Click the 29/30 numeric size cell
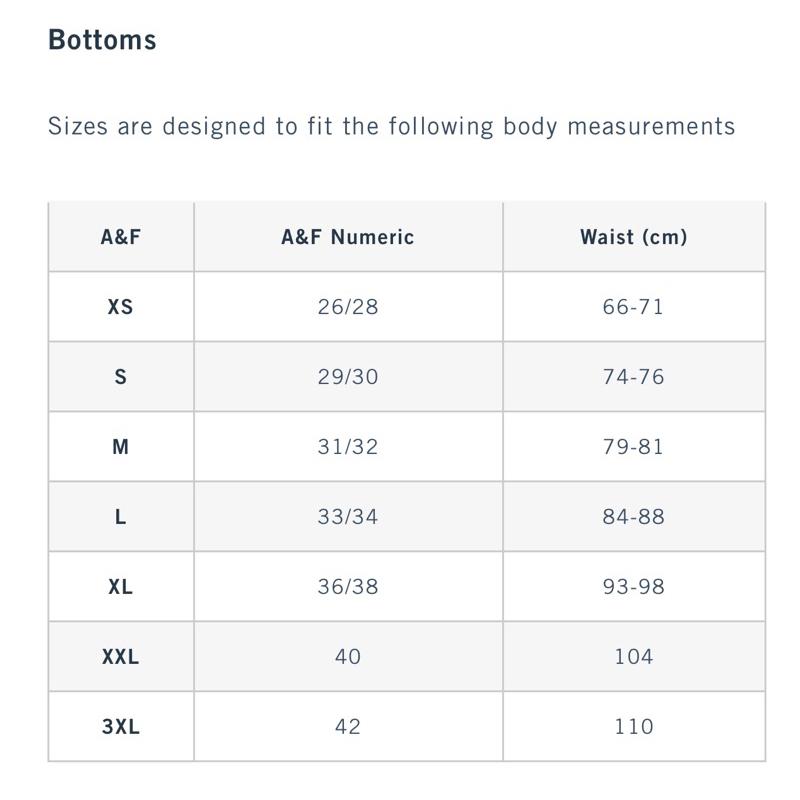 pyautogui.click(x=348, y=377)
